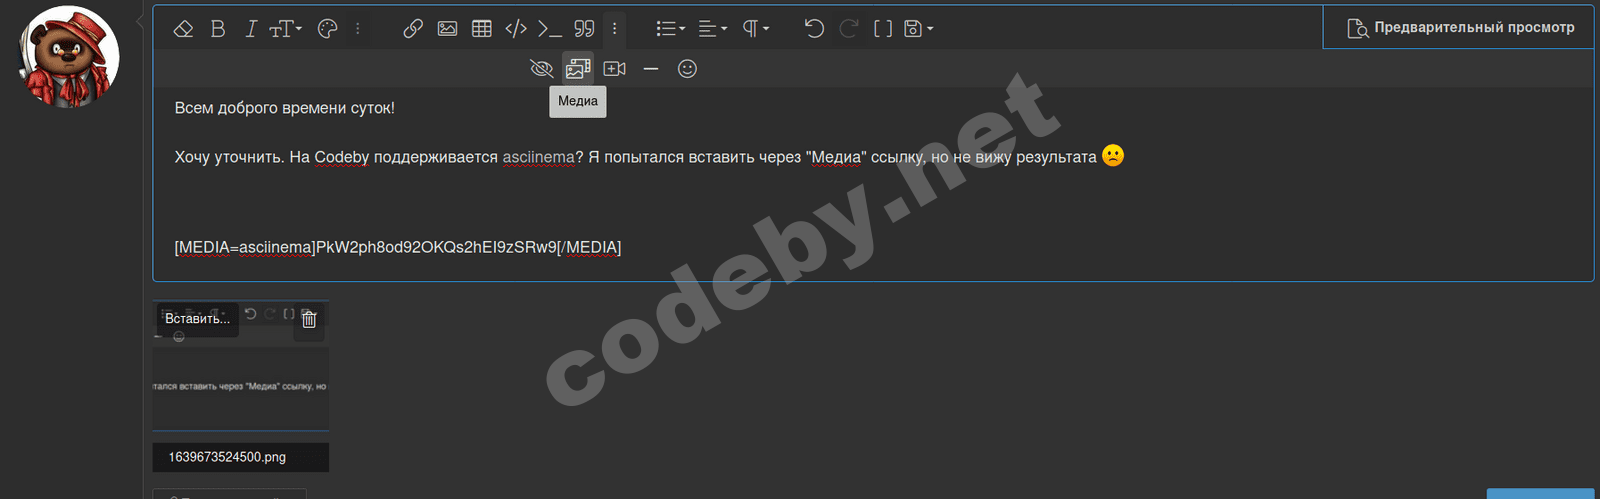The image size is (1600, 499).
Task: Delete the attached 1639673524500.png file
Action: tap(309, 319)
